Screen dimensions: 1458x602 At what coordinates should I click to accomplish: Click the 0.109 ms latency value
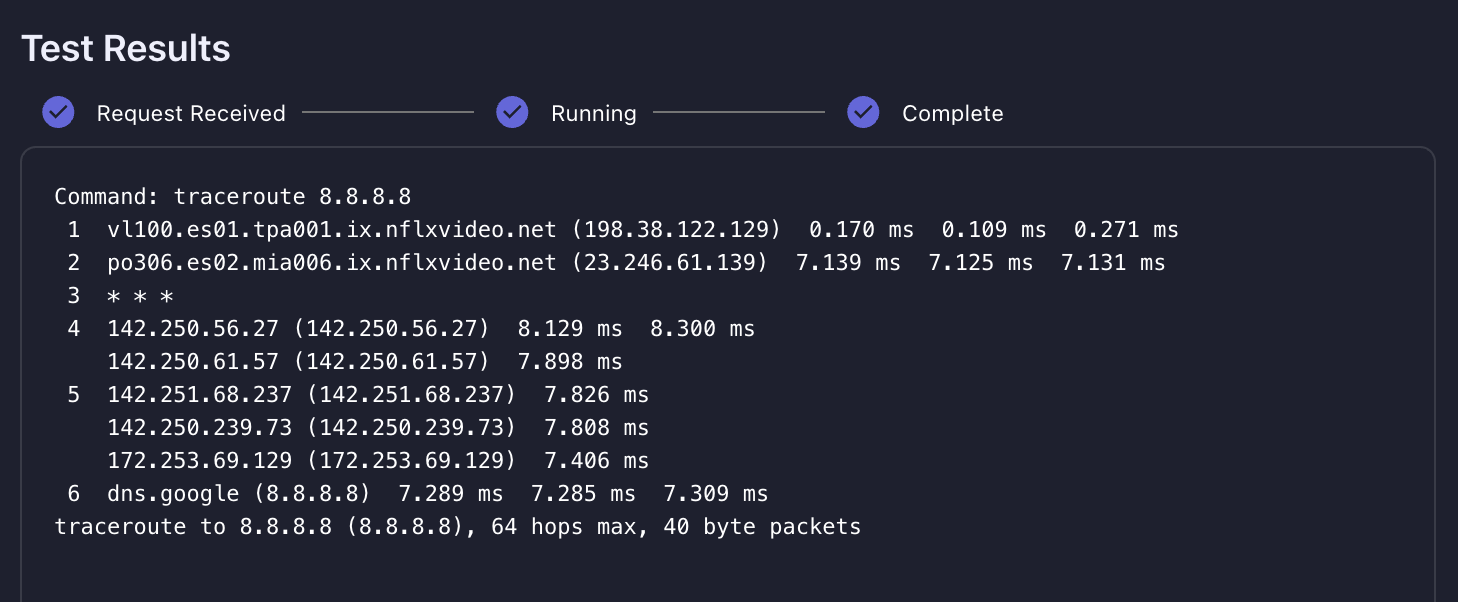point(994,230)
